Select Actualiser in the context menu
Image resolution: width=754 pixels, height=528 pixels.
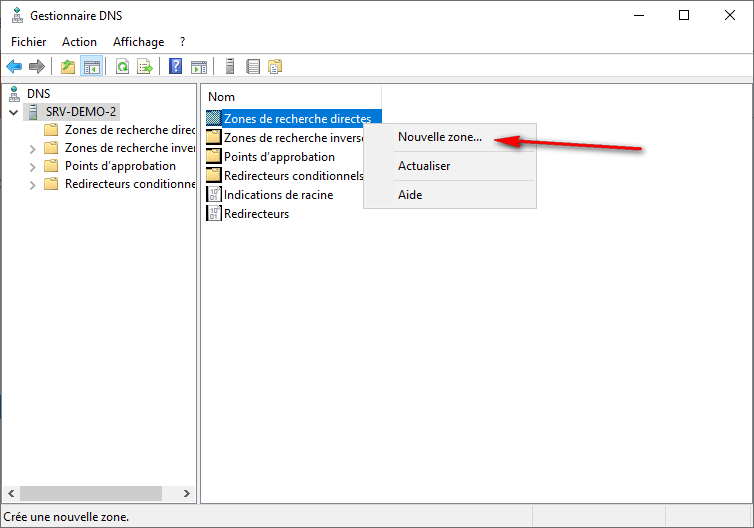(424, 166)
